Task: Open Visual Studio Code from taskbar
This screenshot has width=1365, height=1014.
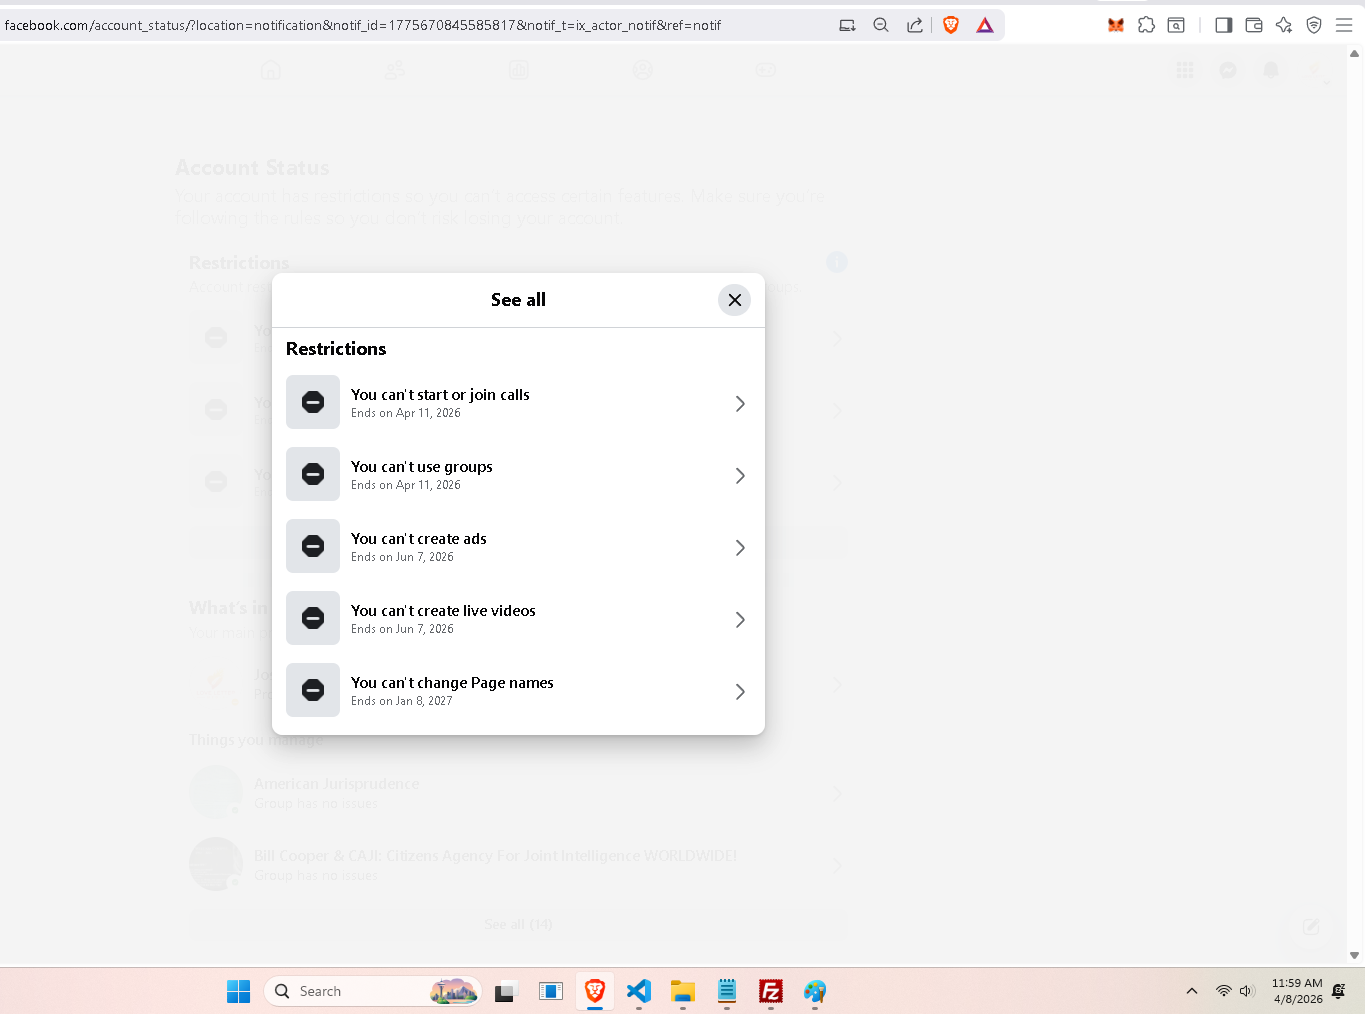Action: pos(638,991)
